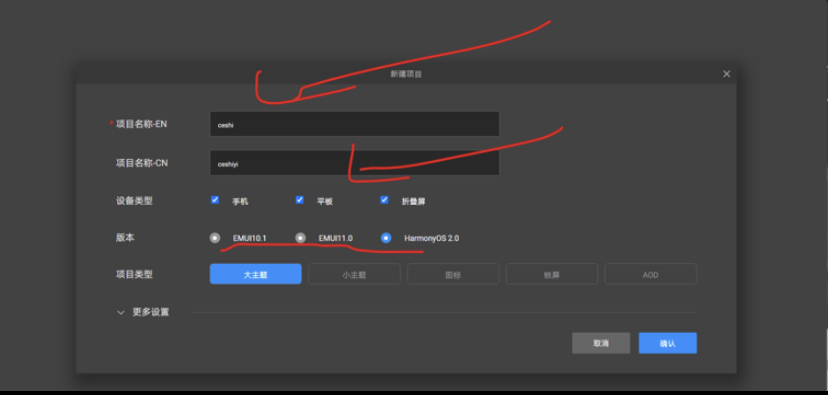The image size is (828, 395).
Task: Click the 项目类型 label
Action: [134, 274]
